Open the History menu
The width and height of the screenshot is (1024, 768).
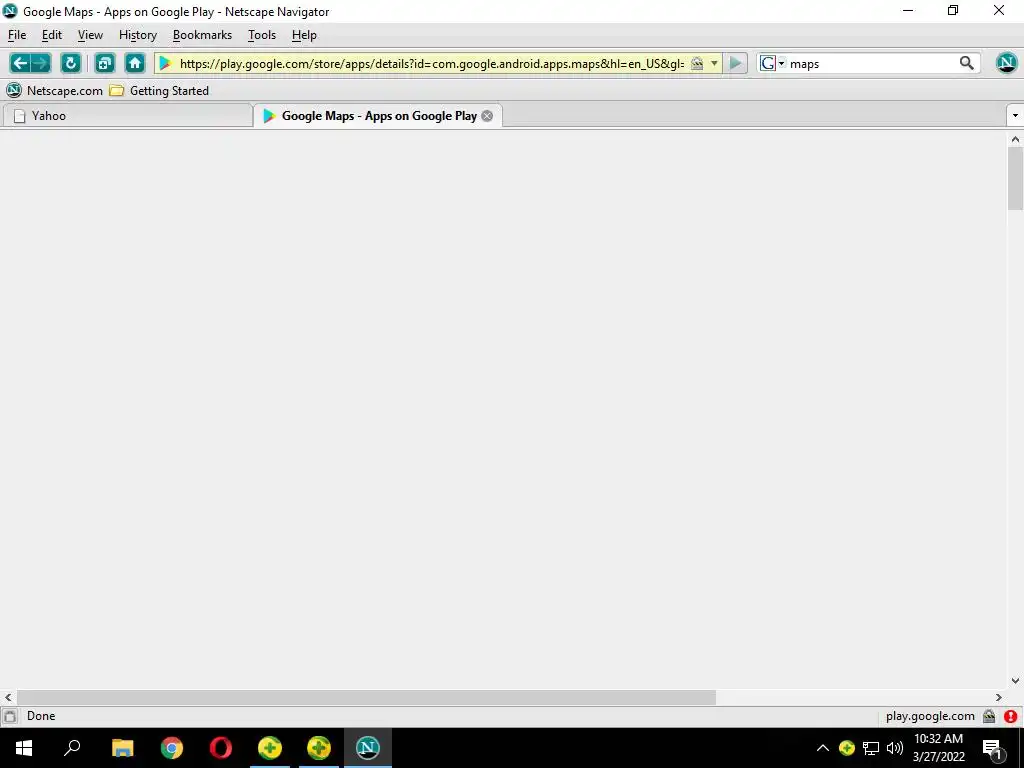(x=138, y=35)
